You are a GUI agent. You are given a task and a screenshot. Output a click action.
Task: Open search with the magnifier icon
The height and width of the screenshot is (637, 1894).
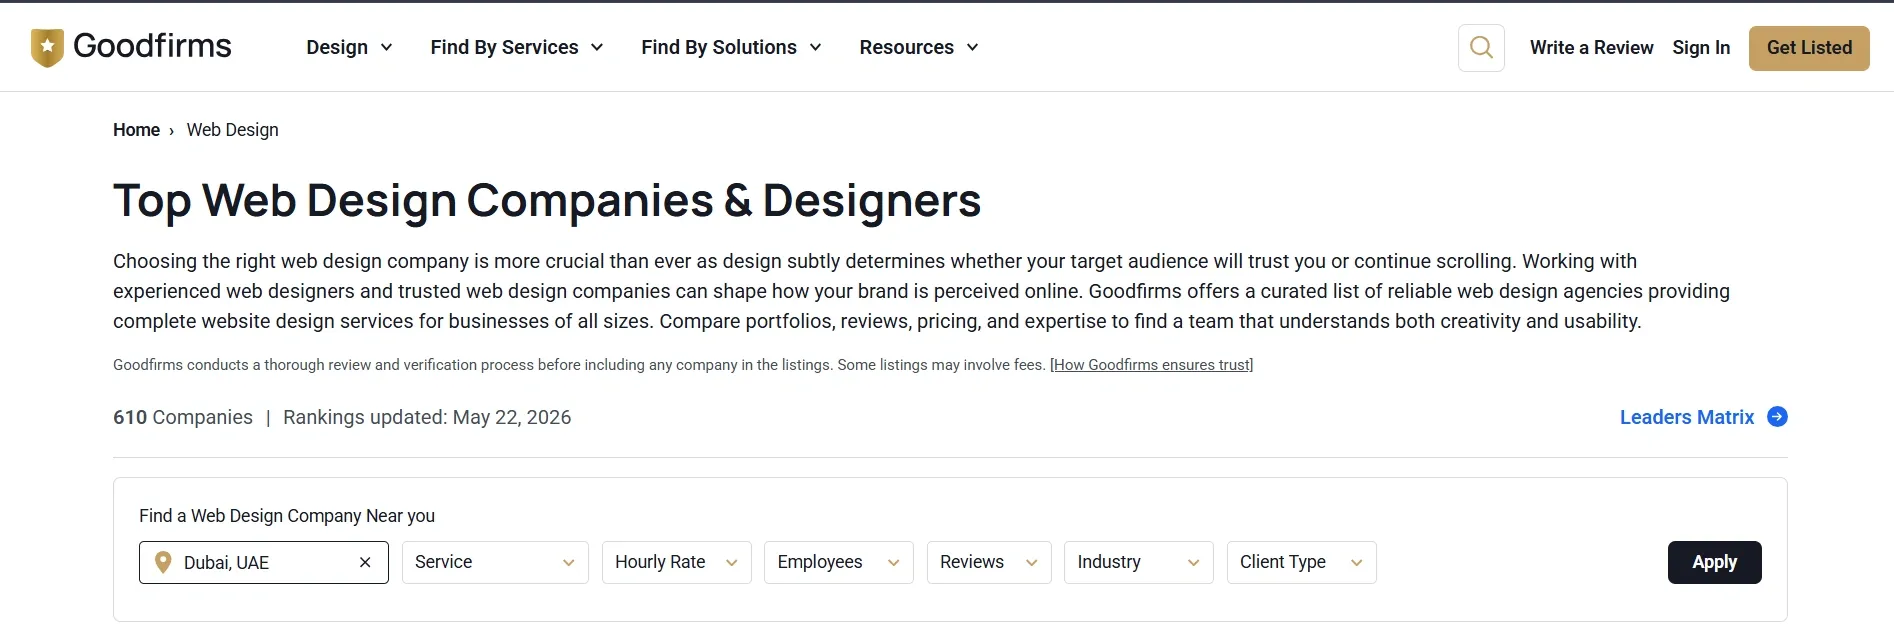(1481, 47)
